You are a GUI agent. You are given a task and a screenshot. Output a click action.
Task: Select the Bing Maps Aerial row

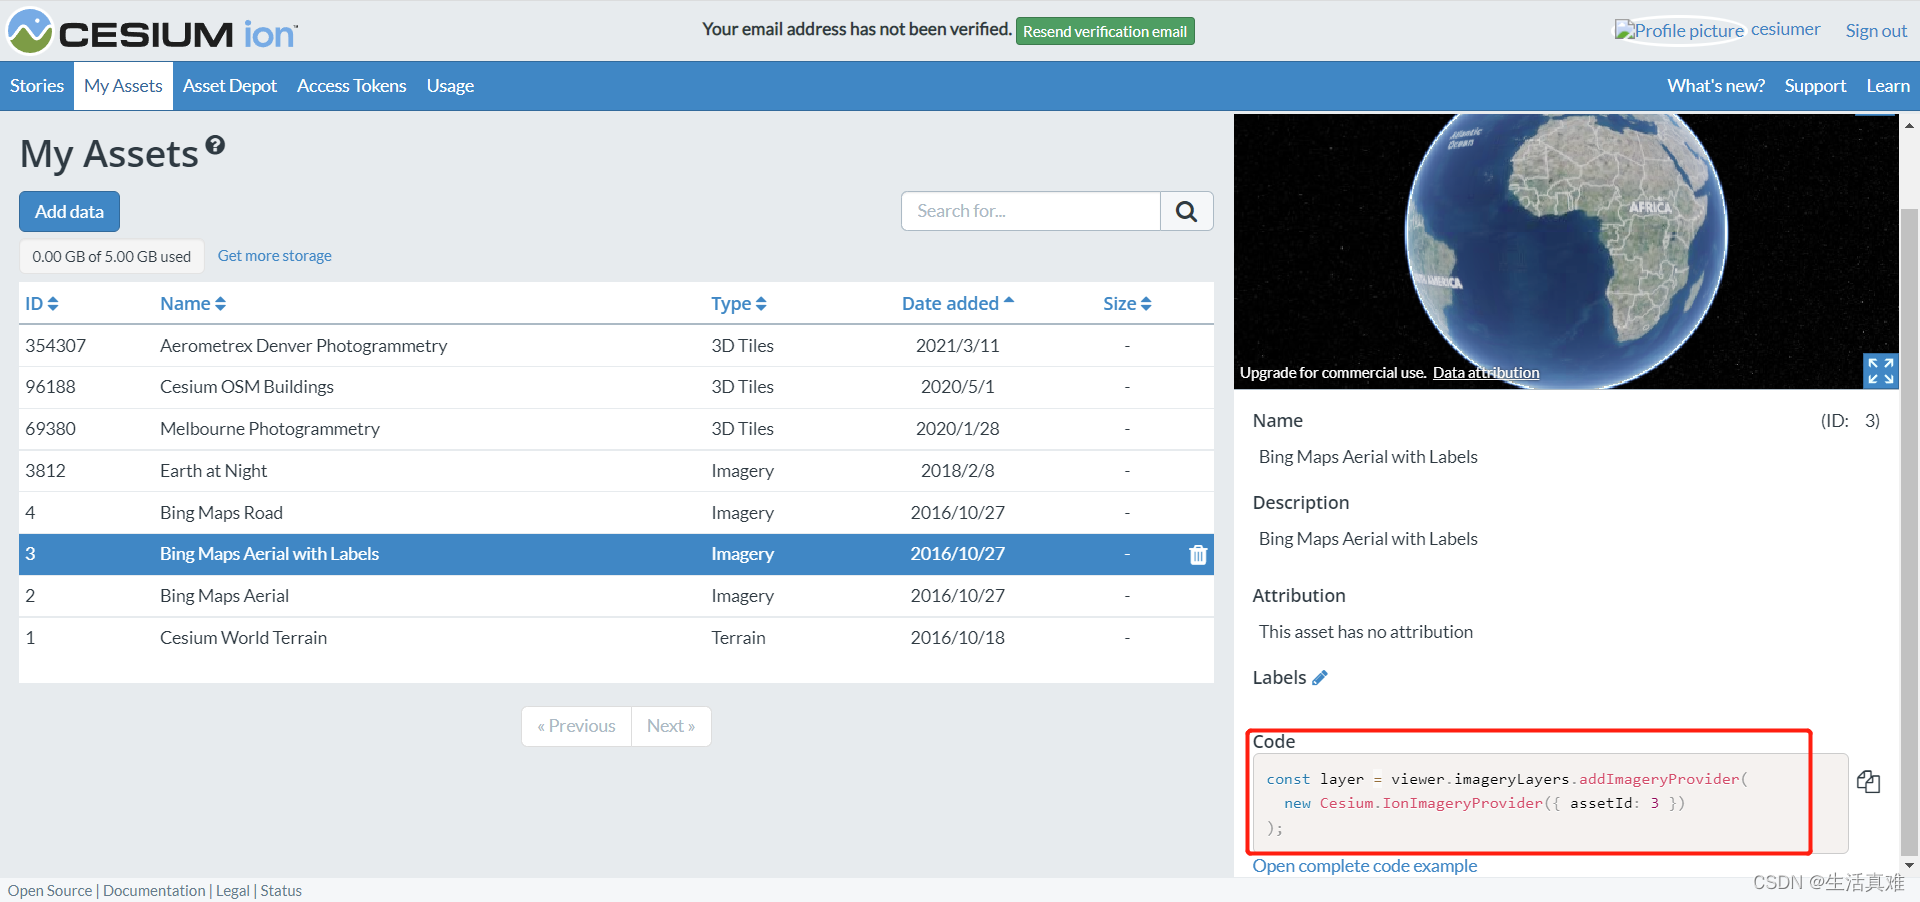click(616, 596)
